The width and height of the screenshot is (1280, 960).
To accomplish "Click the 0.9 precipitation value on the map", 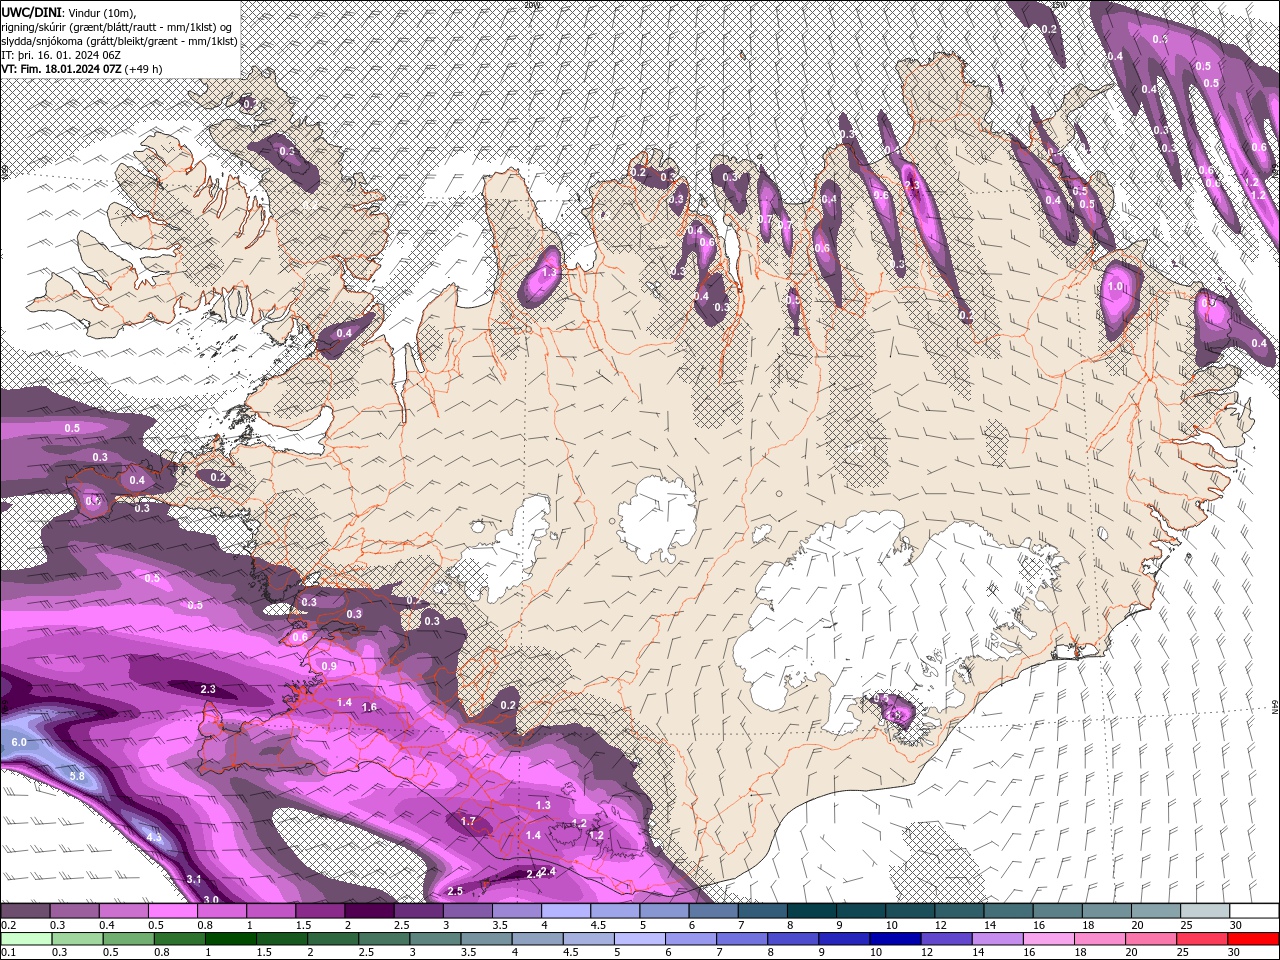I will 329,666.
